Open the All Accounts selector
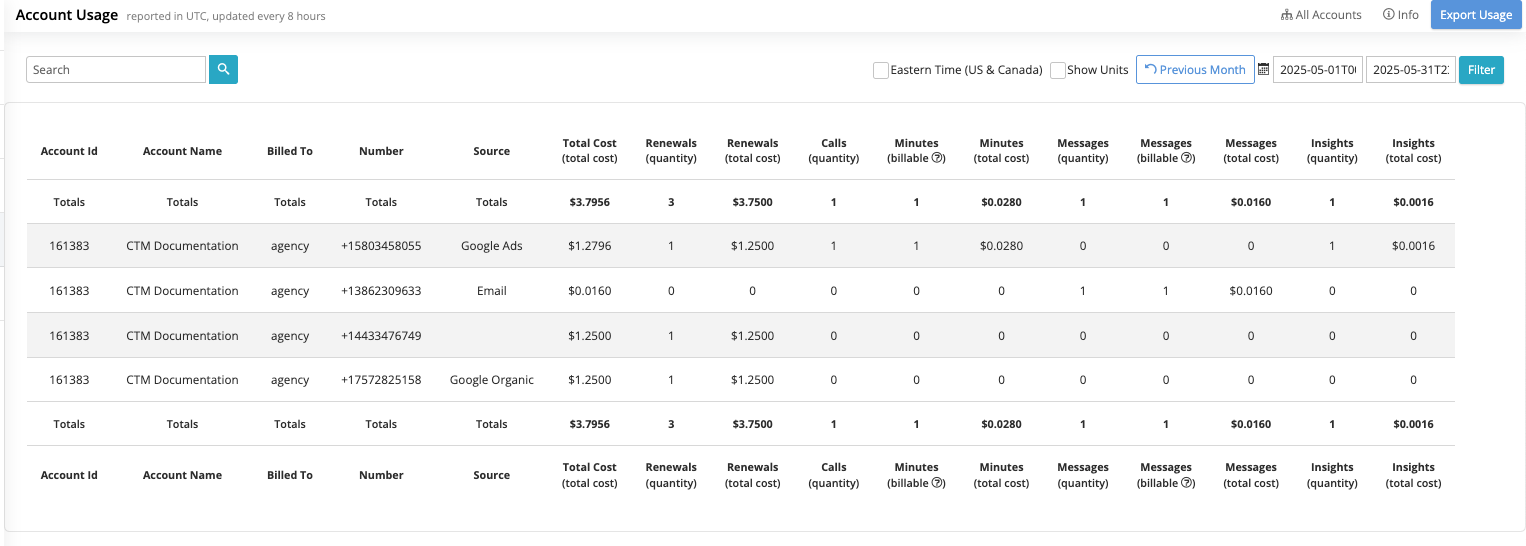Image resolution: width=1526 pixels, height=546 pixels. click(x=1321, y=15)
